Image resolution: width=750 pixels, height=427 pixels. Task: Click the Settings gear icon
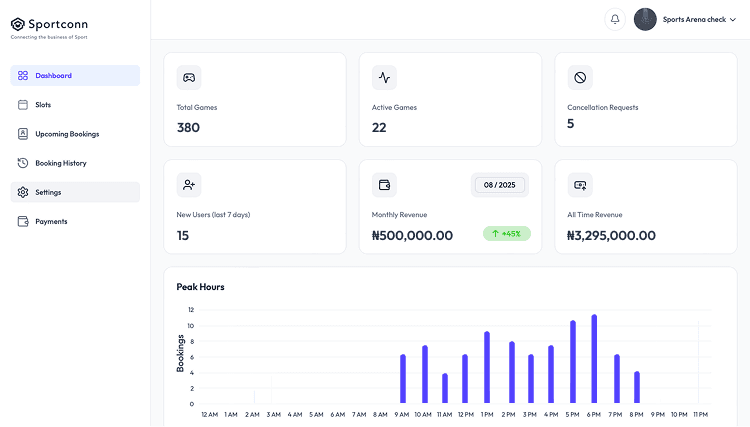[x=23, y=192]
